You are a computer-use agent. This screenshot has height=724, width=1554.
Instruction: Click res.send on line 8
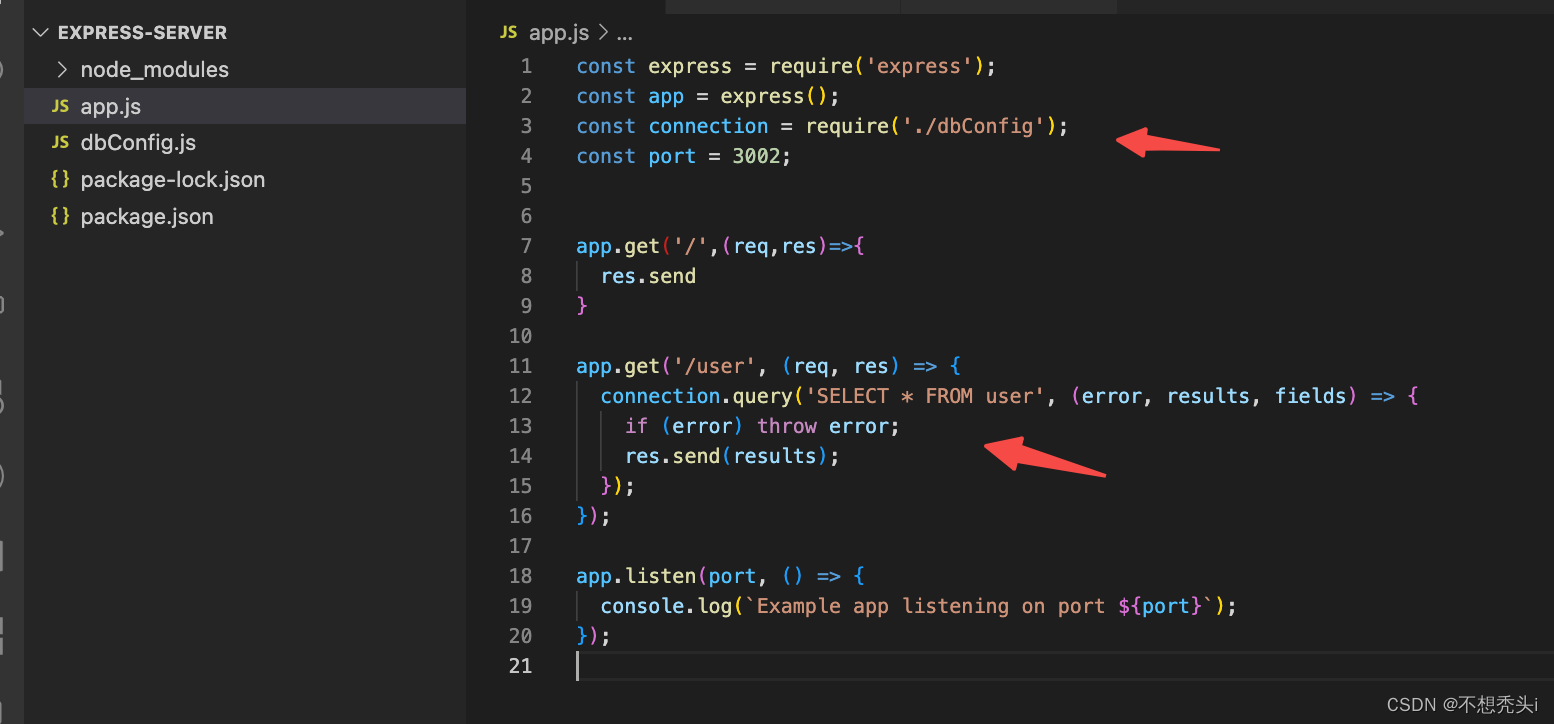[648, 276]
